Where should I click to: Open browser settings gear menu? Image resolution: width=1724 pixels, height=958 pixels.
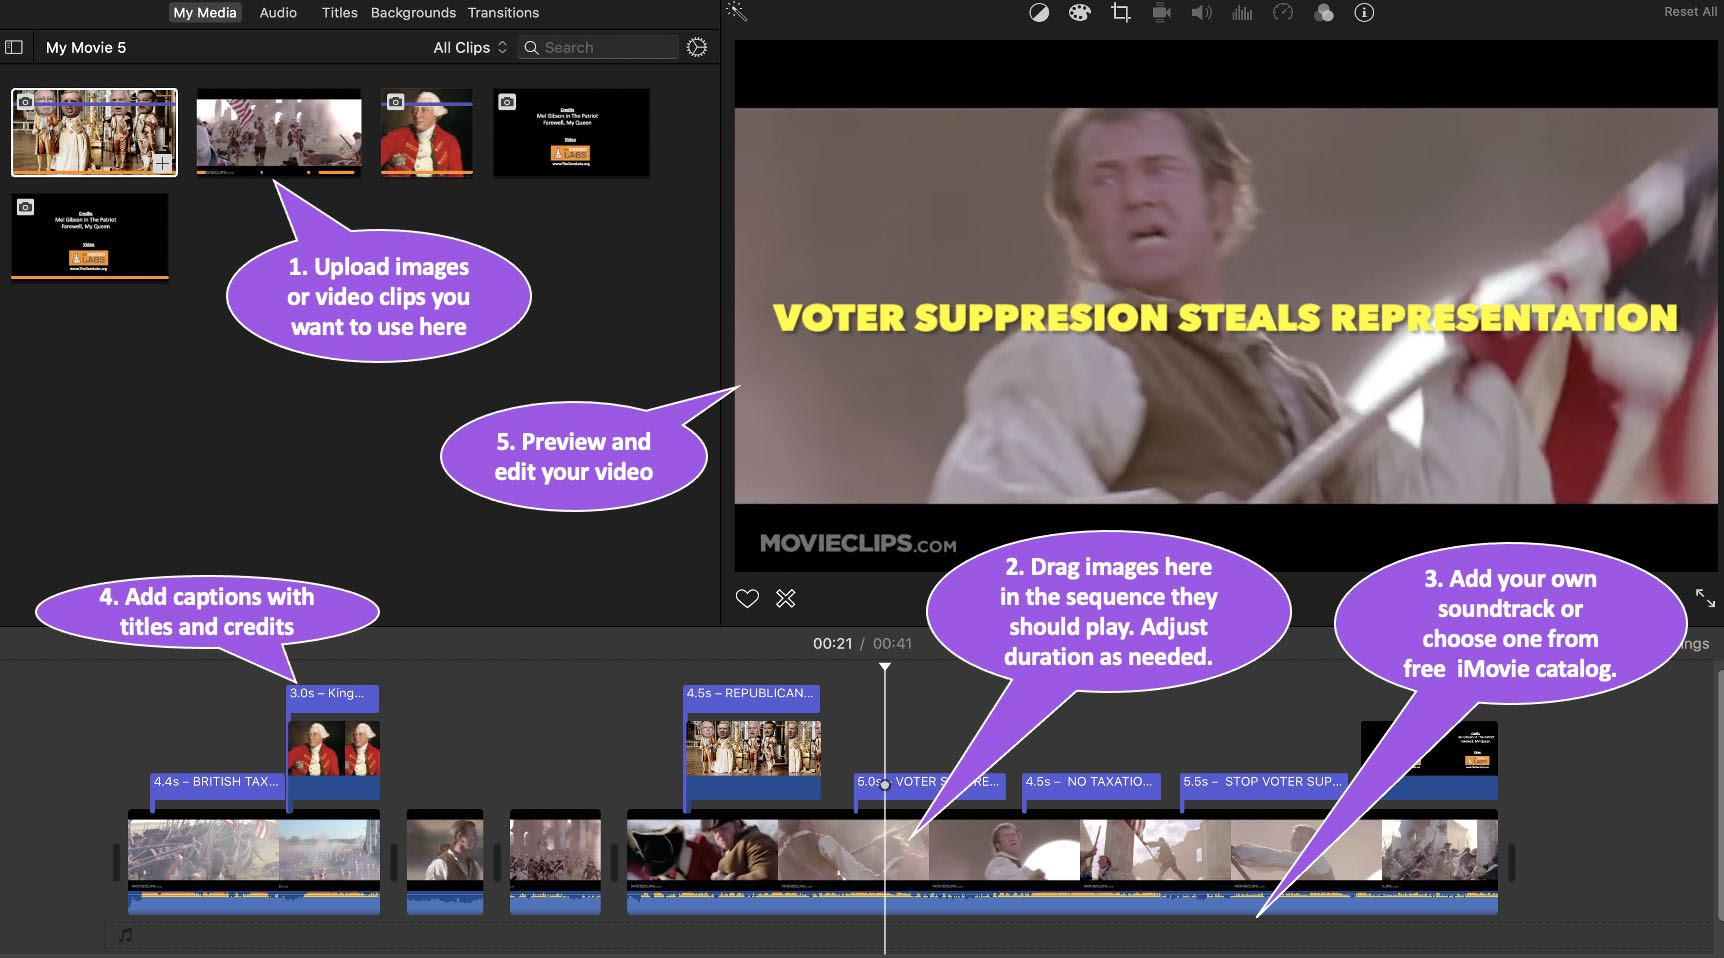coord(697,47)
